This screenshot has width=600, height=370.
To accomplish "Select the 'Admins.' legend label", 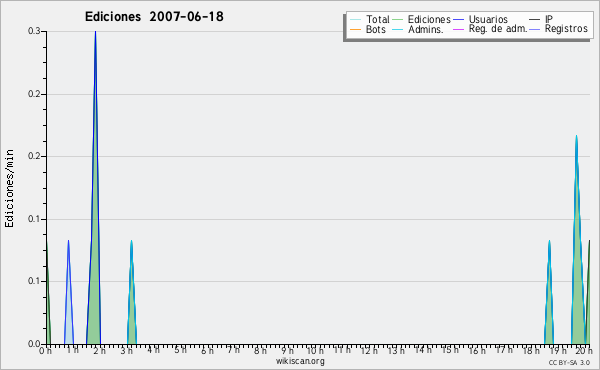I will click(426, 29).
